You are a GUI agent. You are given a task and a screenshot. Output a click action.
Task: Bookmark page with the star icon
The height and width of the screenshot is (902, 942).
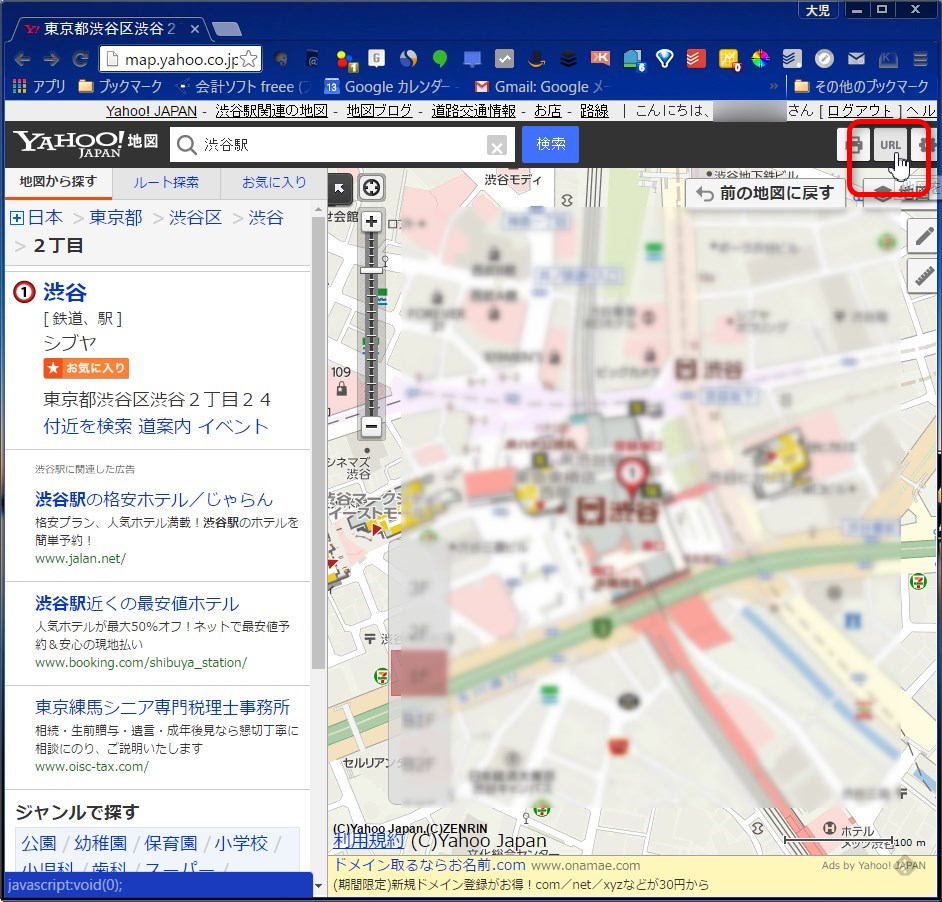pos(249,59)
